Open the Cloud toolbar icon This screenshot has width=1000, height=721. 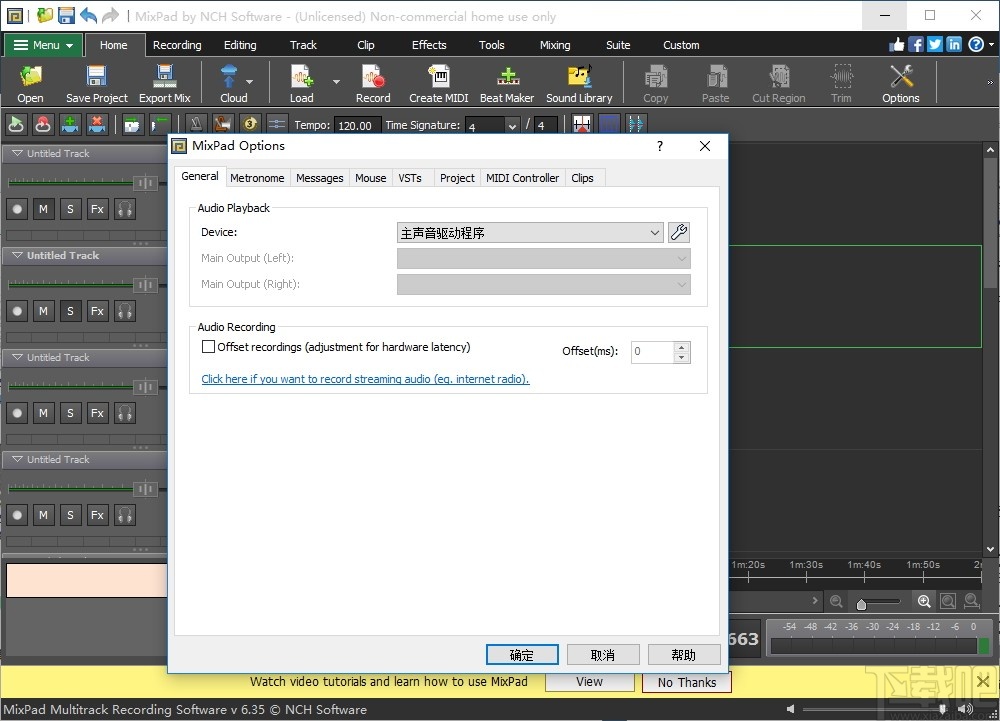[233, 84]
